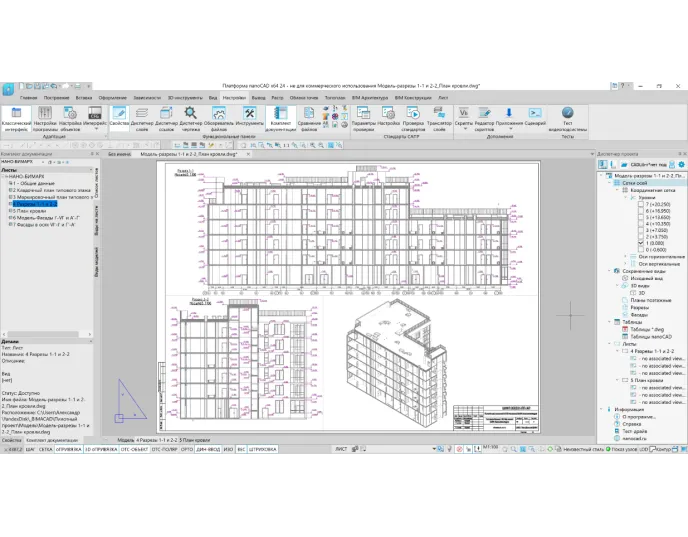Open the Справка link in Информация

pos(632,424)
